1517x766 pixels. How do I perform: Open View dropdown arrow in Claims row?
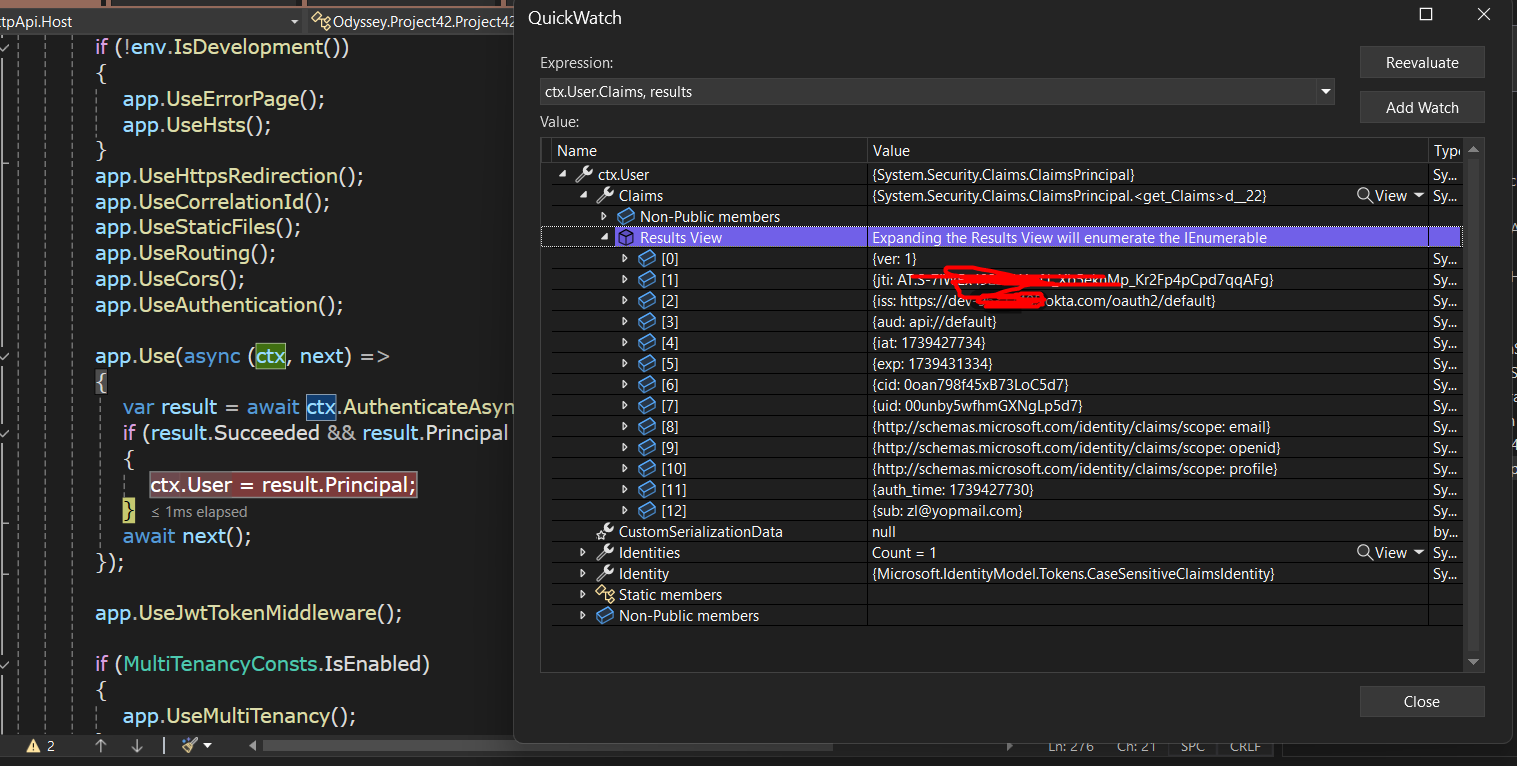(x=1418, y=196)
